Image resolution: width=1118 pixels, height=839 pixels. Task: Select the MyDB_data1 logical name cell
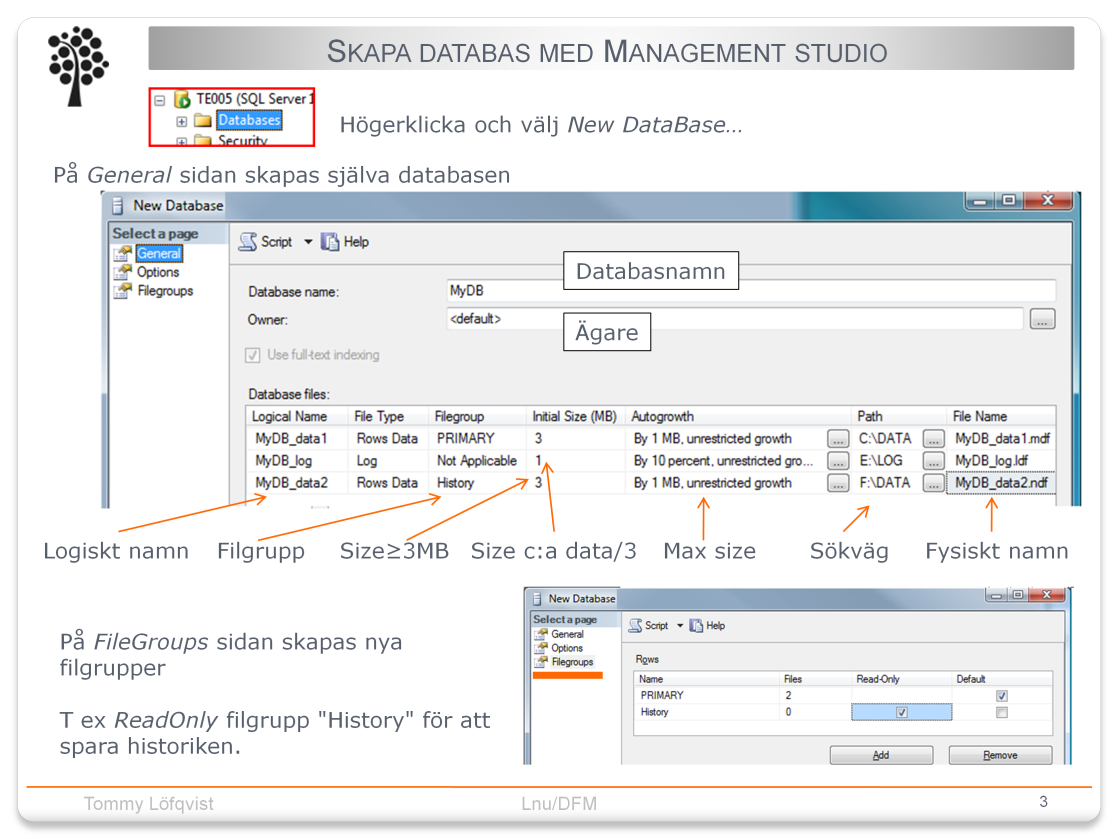291,438
